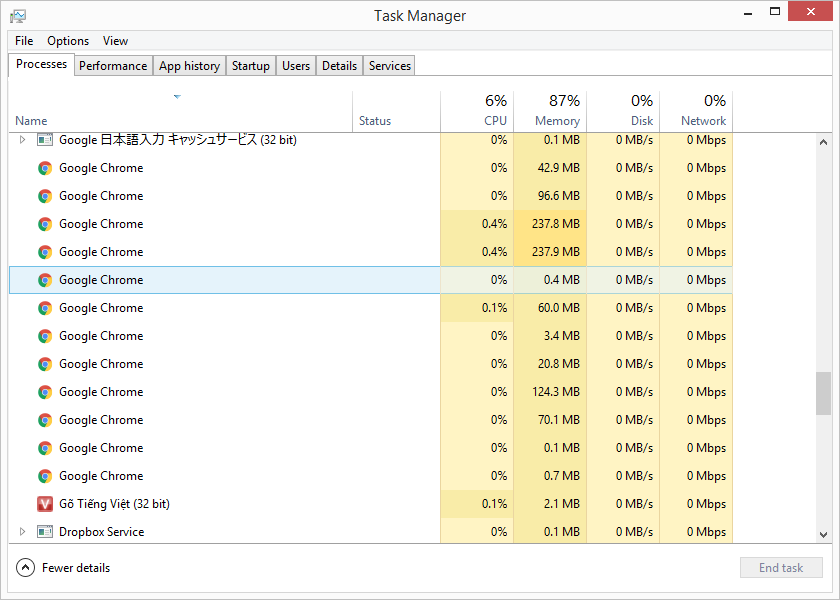Click the Chrome icon with 42.9 MB memory
Viewport: 840px width, 600px height.
click(45, 168)
